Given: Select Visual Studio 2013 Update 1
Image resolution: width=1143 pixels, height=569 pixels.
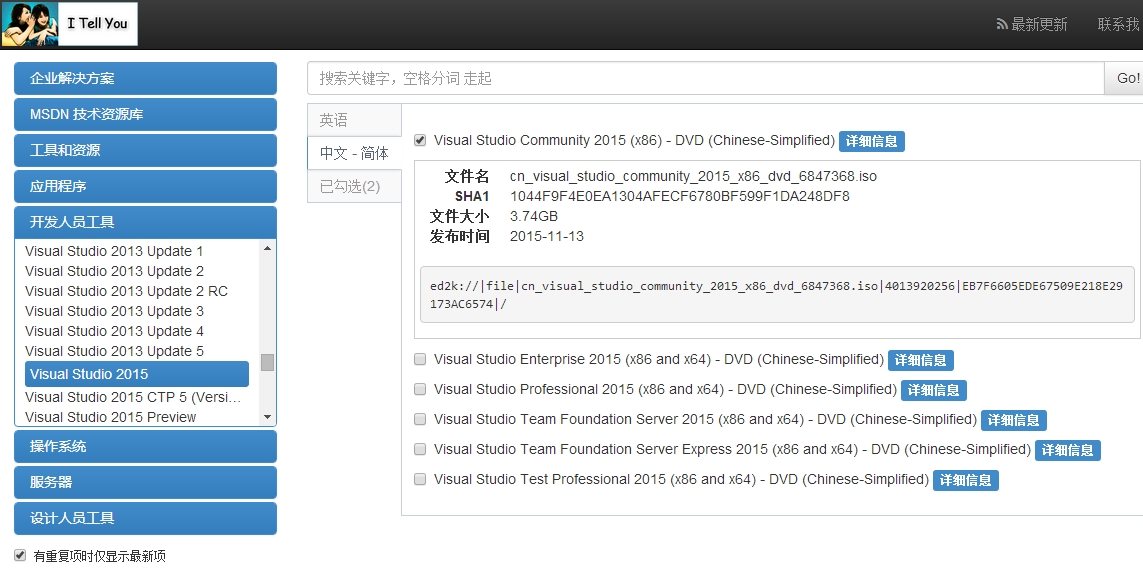Looking at the screenshot, I should [114, 251].
